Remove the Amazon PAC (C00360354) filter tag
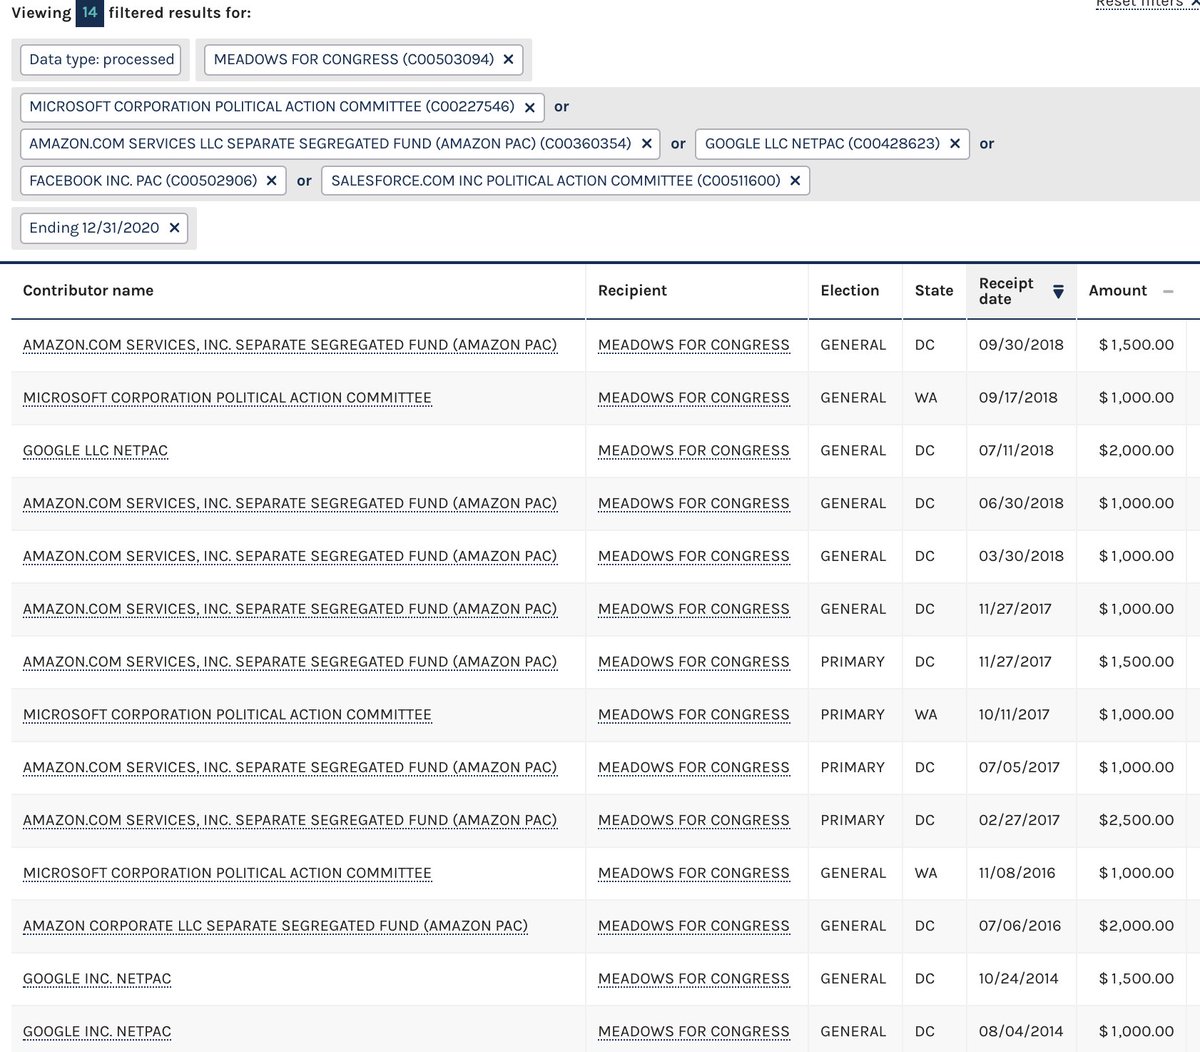 click(647, 144)
